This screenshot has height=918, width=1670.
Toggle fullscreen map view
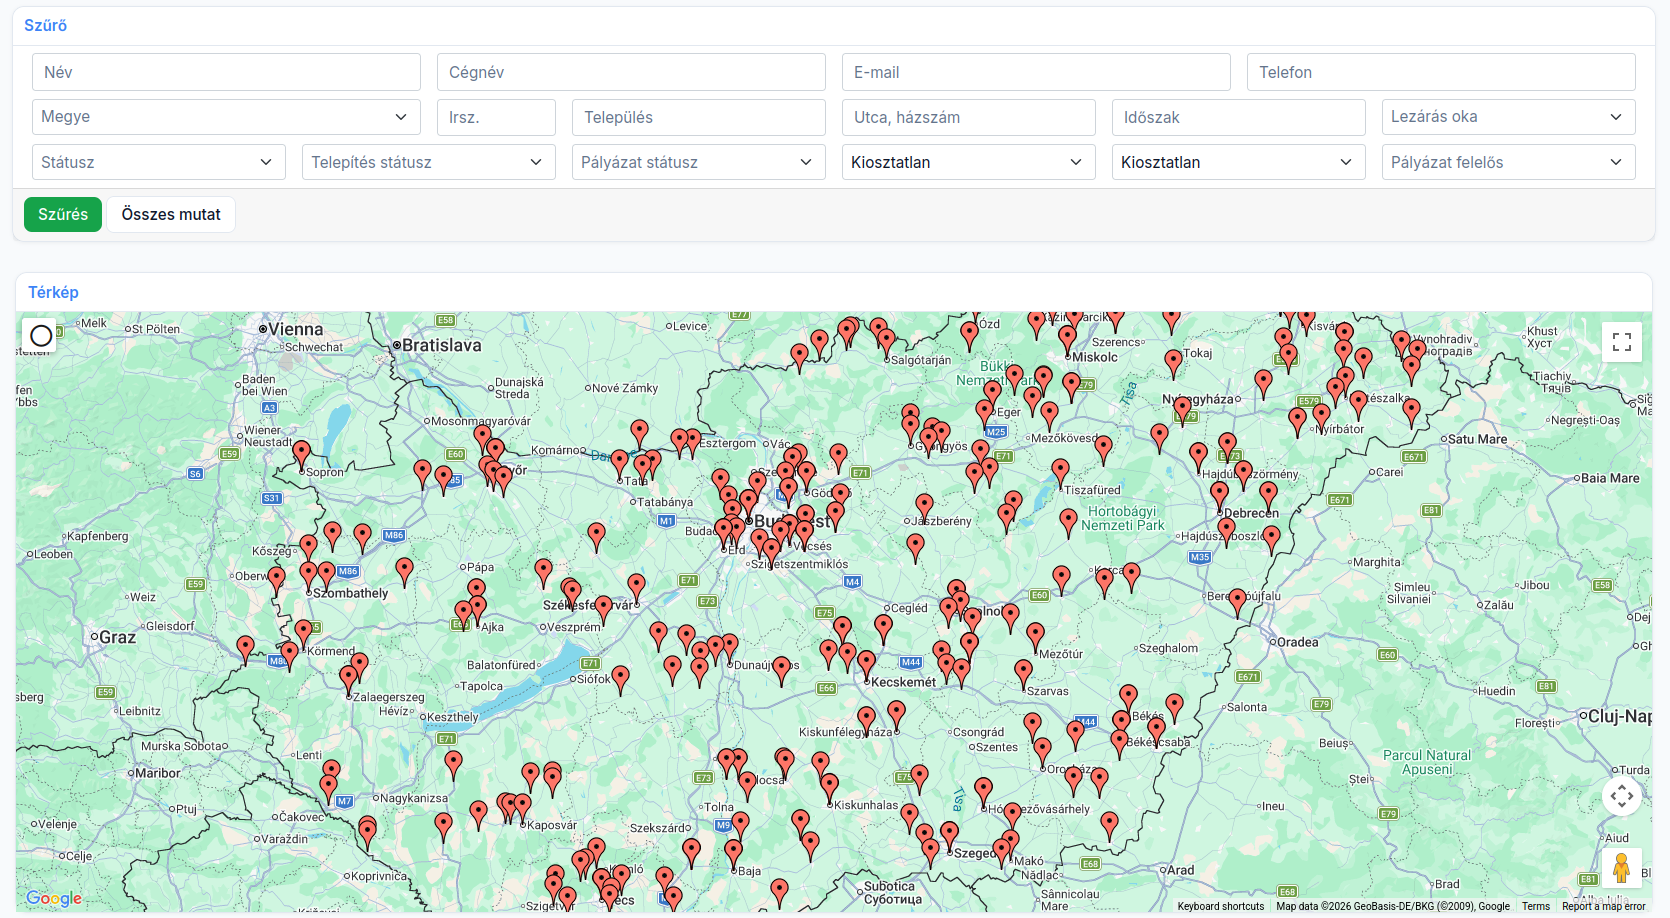click(x=1621, y=342)
